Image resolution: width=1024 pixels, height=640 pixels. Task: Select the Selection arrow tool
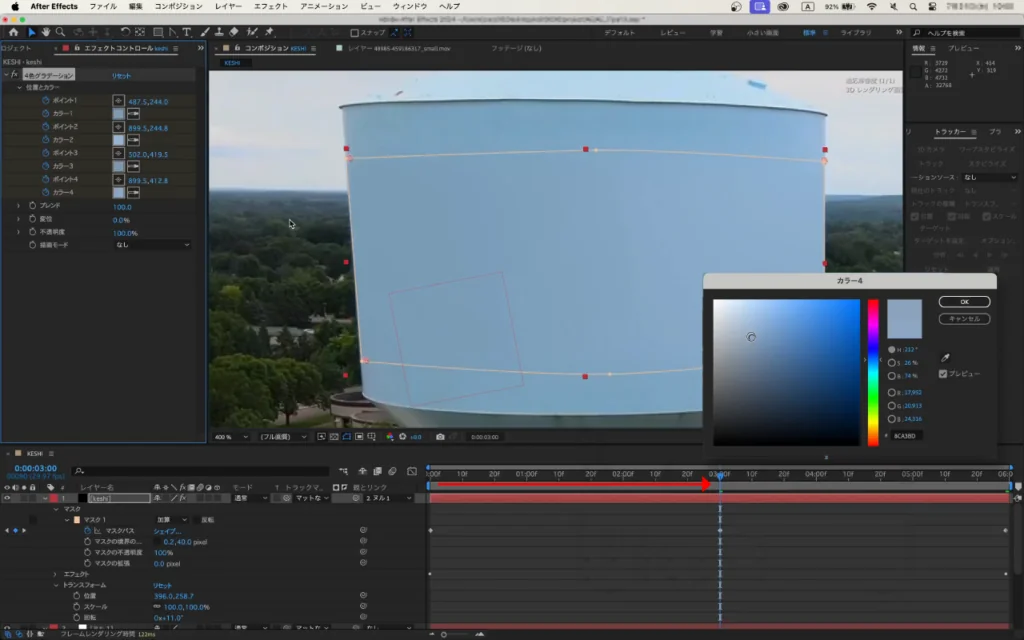(31, 32)
